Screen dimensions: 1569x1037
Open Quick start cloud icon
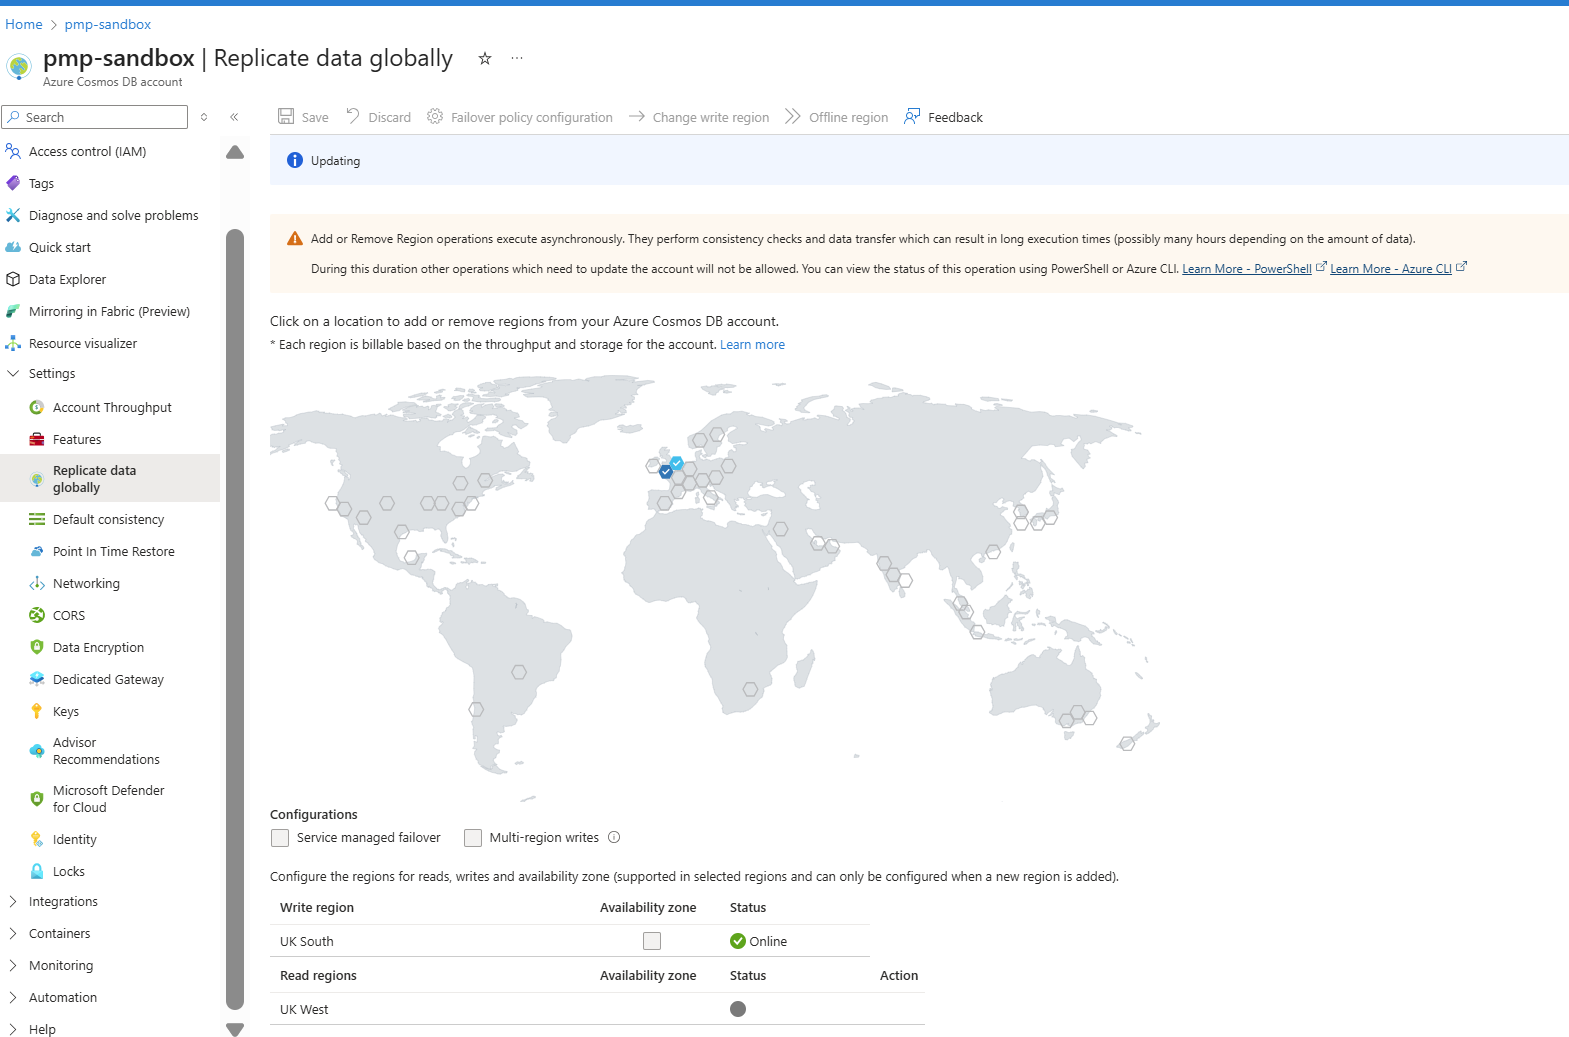(x=13, y=247)
